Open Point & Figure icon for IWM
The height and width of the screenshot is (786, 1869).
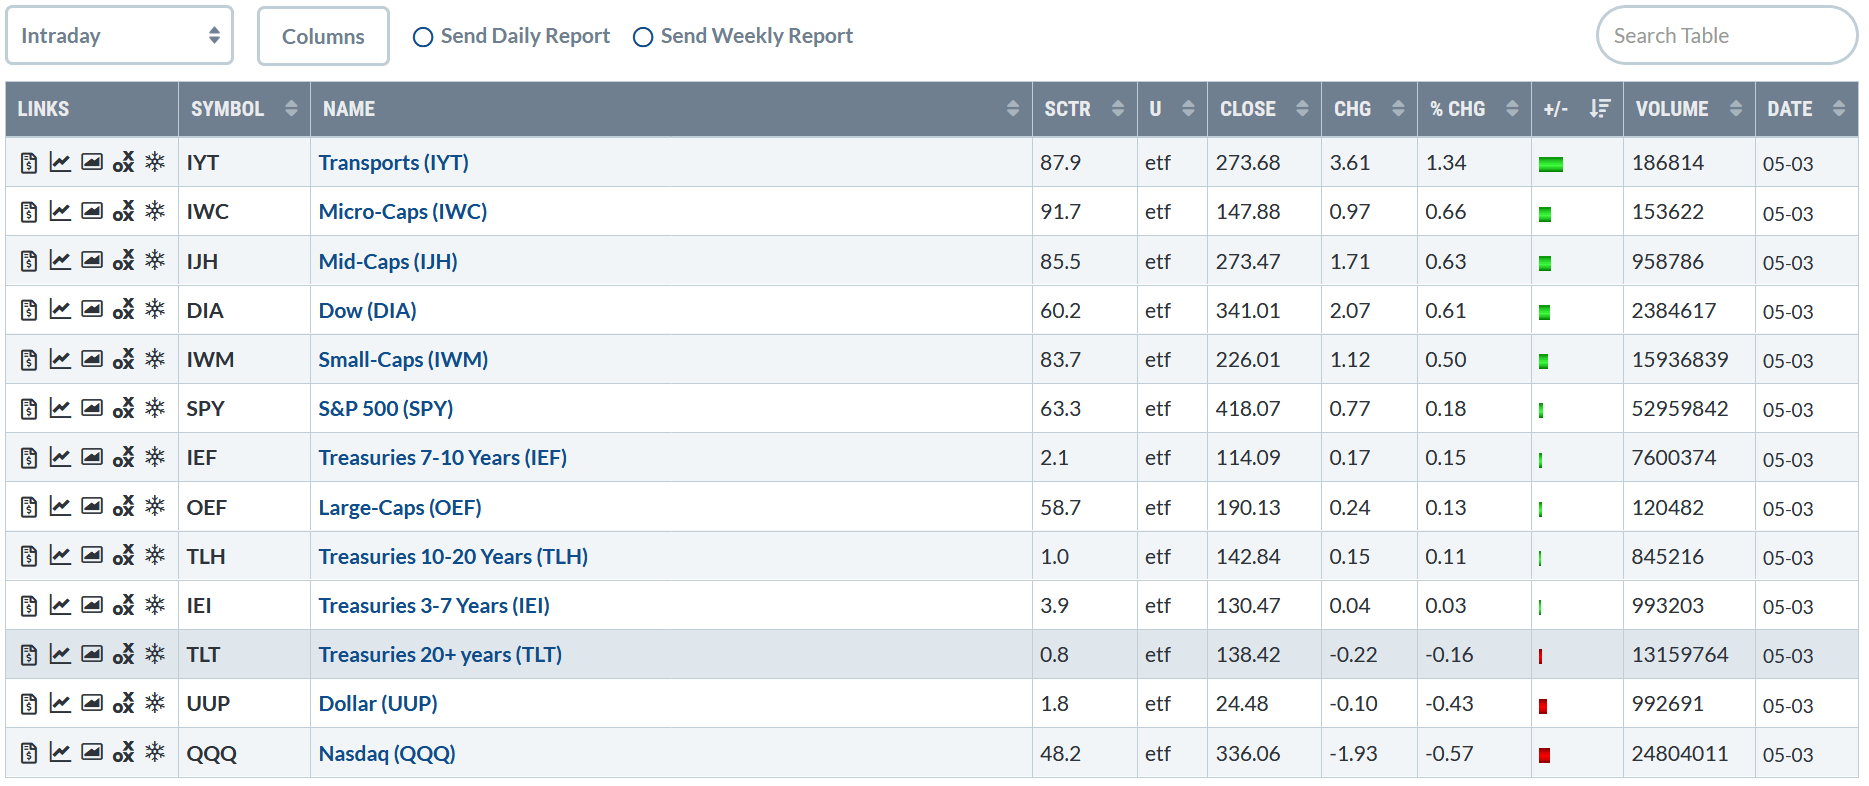[x=123, y=359]
